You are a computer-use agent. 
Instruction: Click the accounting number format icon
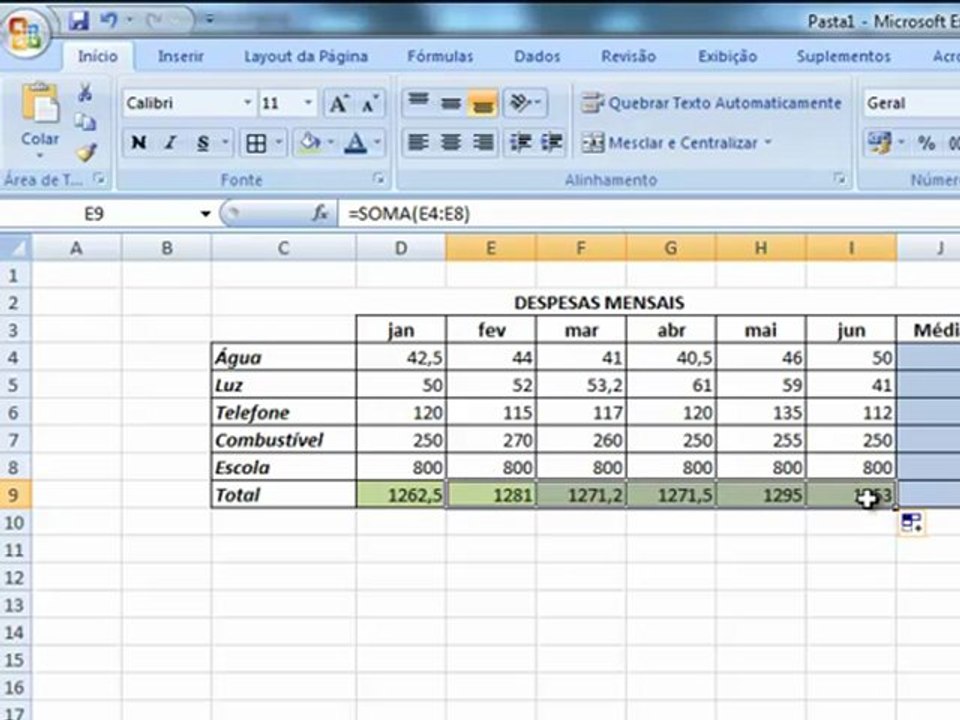pyautogui.click(x=879, y=143)
